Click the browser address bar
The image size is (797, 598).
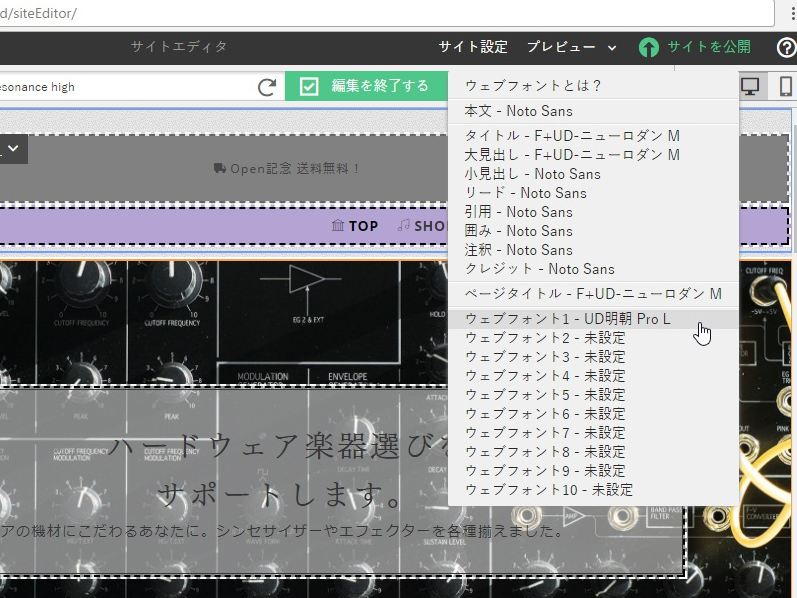(386, 13)
